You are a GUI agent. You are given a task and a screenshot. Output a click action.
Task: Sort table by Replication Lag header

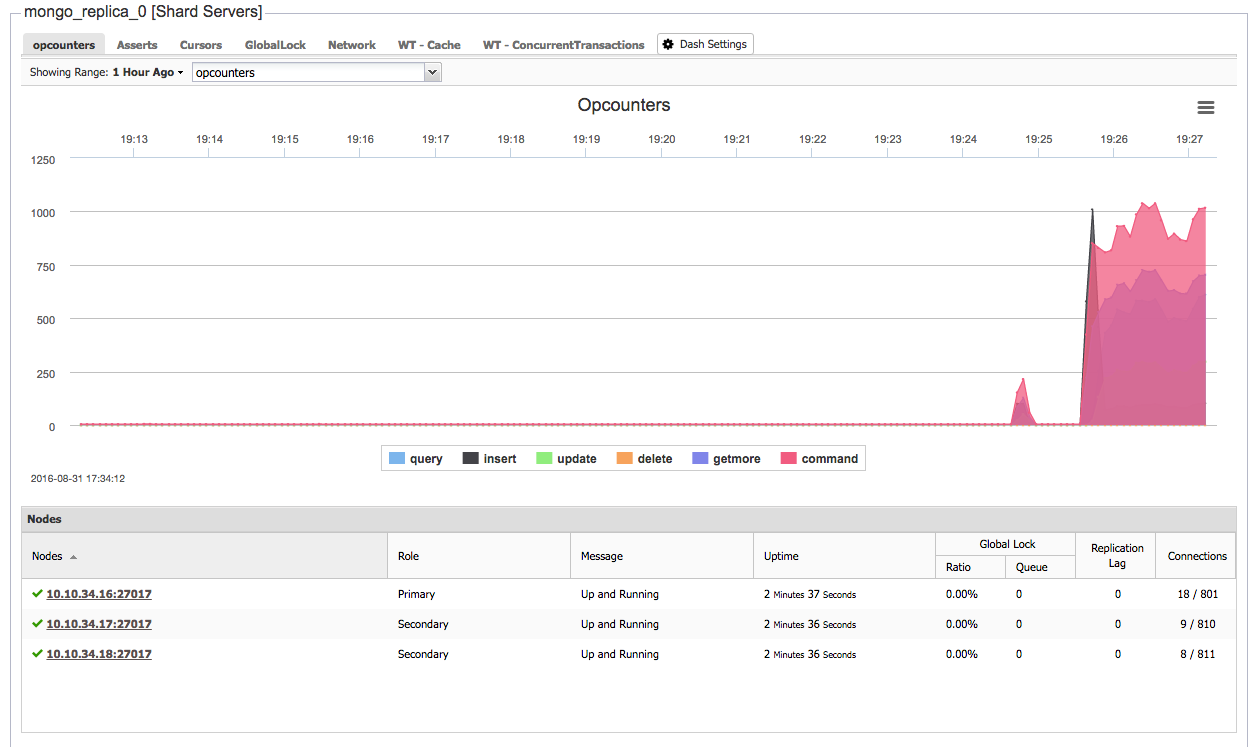click(x=1116, y=556)
